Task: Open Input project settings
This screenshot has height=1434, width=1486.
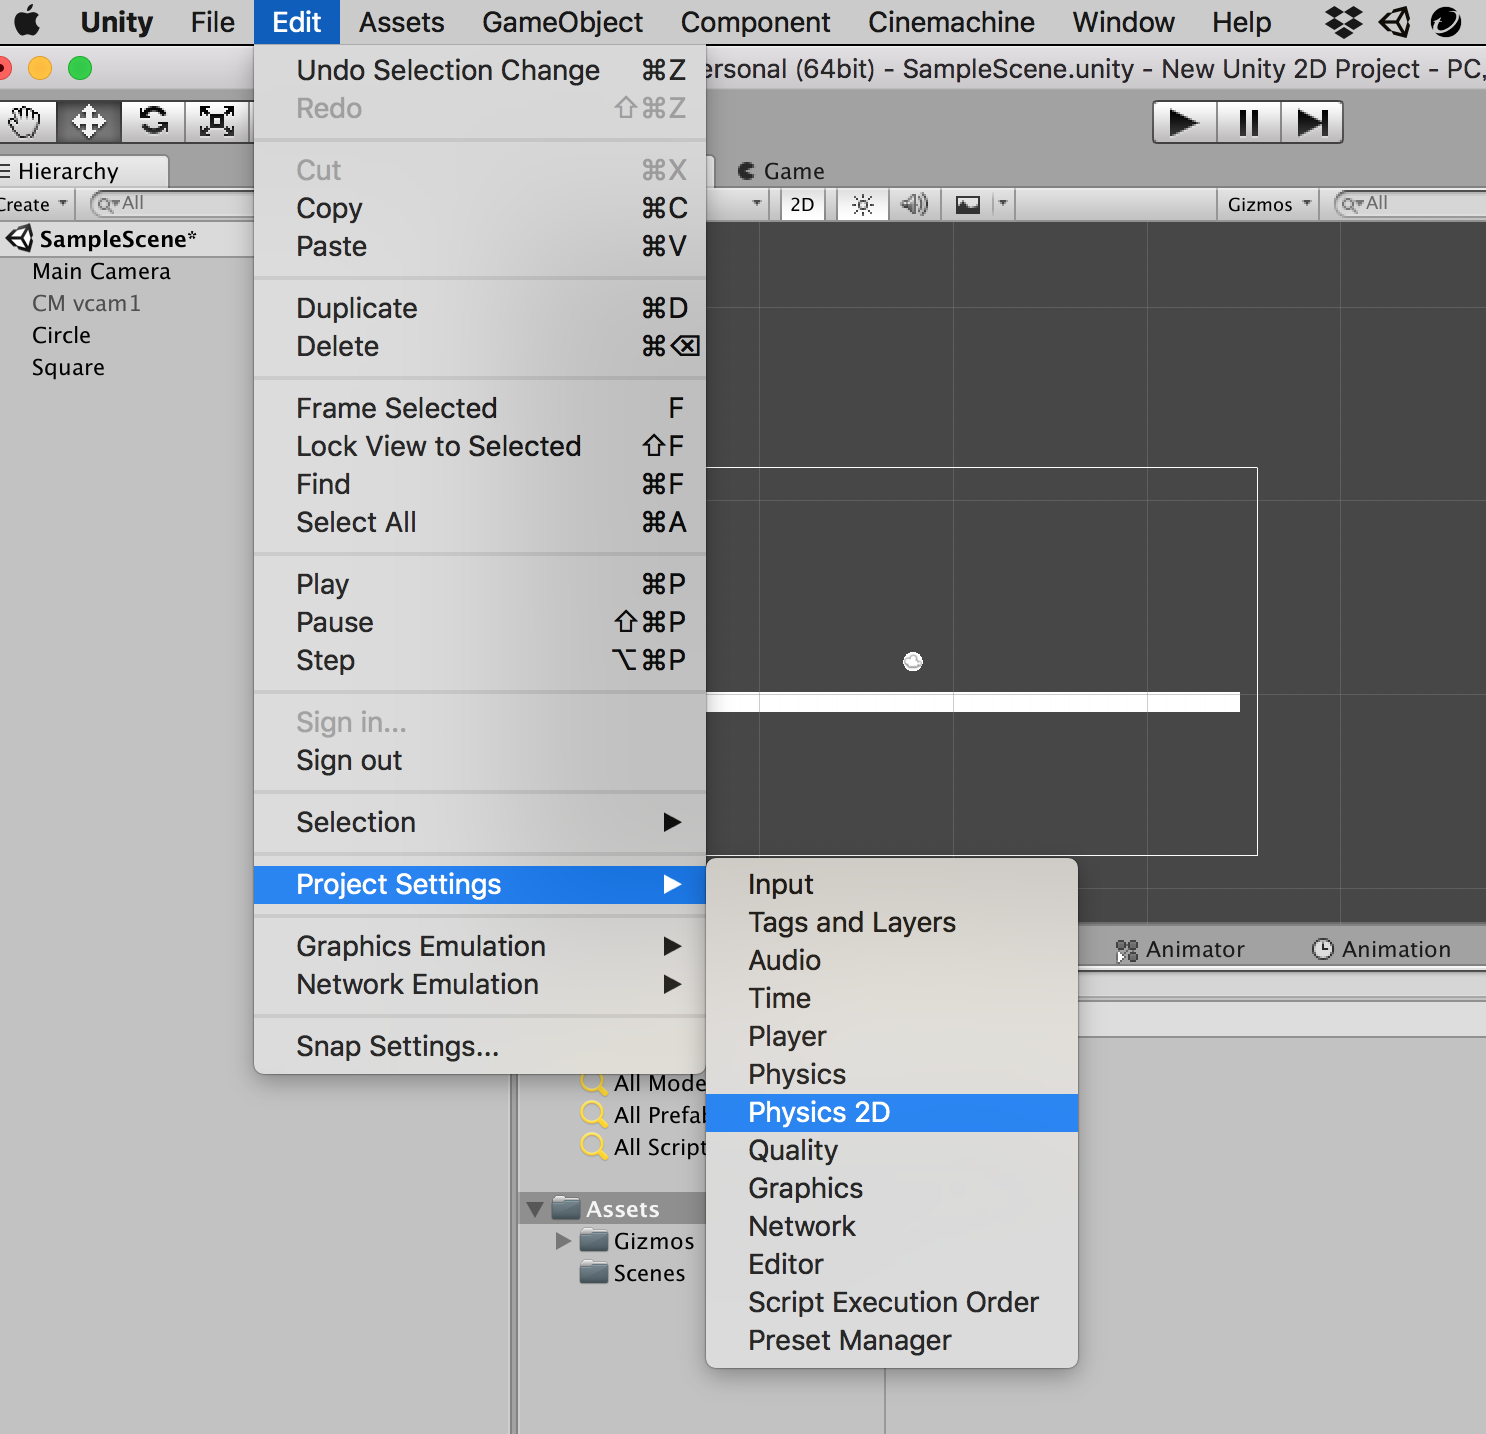Action: (x=892, y=884)
